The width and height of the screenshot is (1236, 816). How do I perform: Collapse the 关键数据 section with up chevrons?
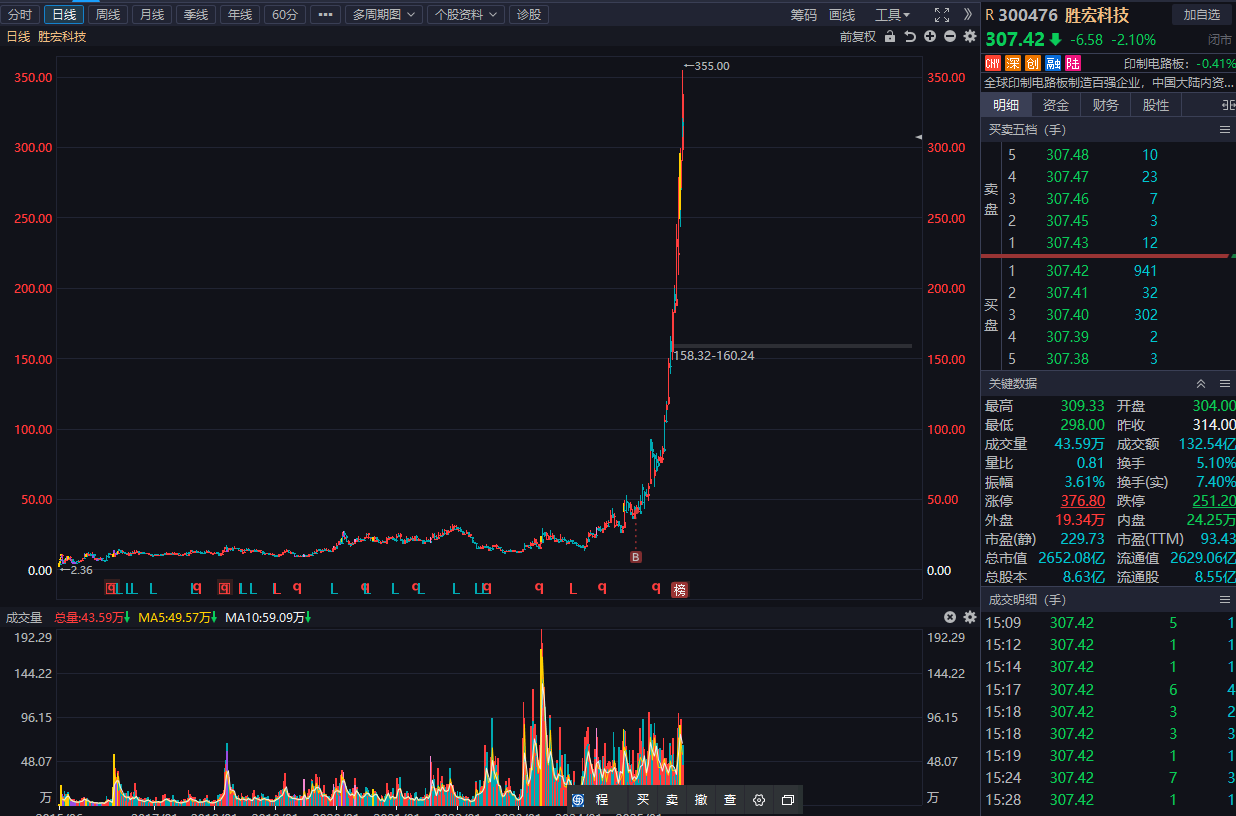pos(1201,384)
